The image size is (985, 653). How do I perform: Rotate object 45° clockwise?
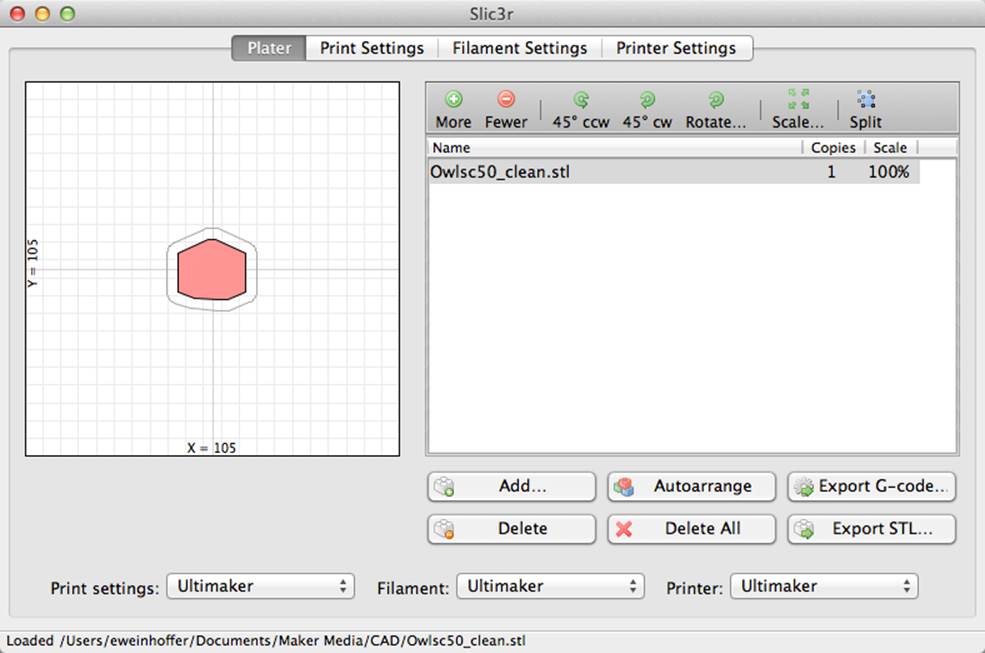click(647, 109)
